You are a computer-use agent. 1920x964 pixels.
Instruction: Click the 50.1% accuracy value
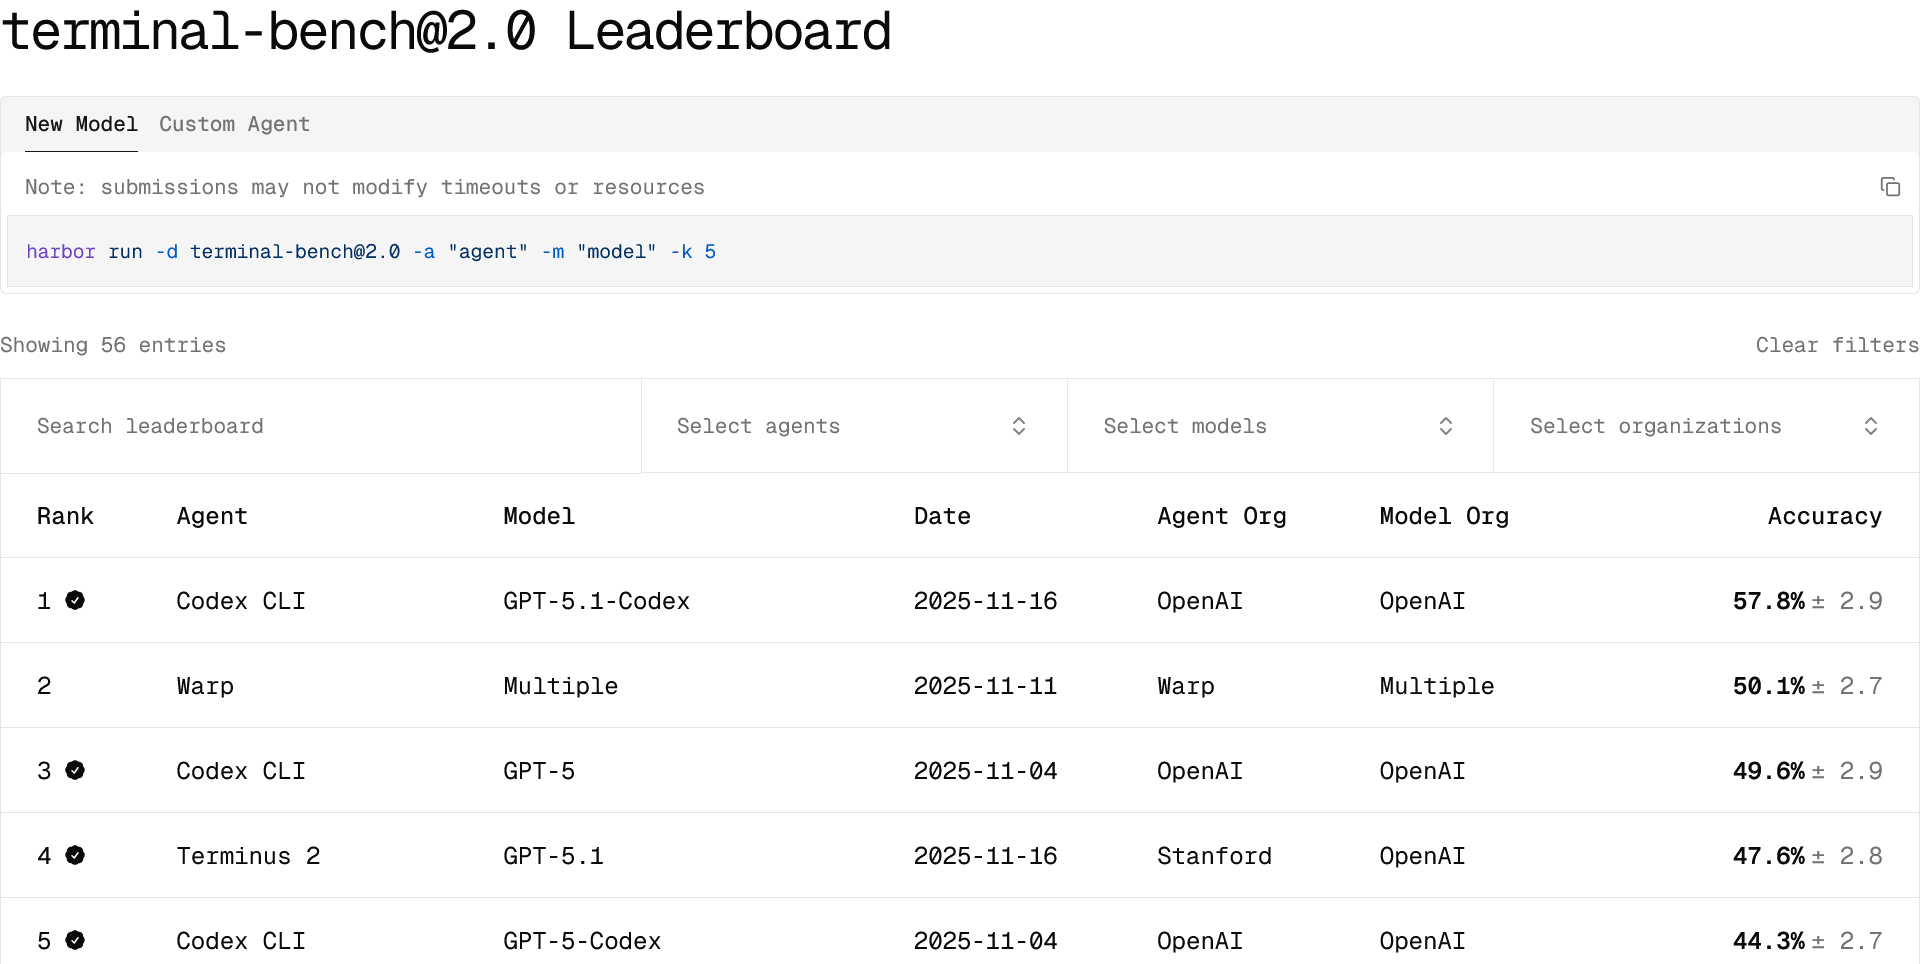click(1769, 686)
